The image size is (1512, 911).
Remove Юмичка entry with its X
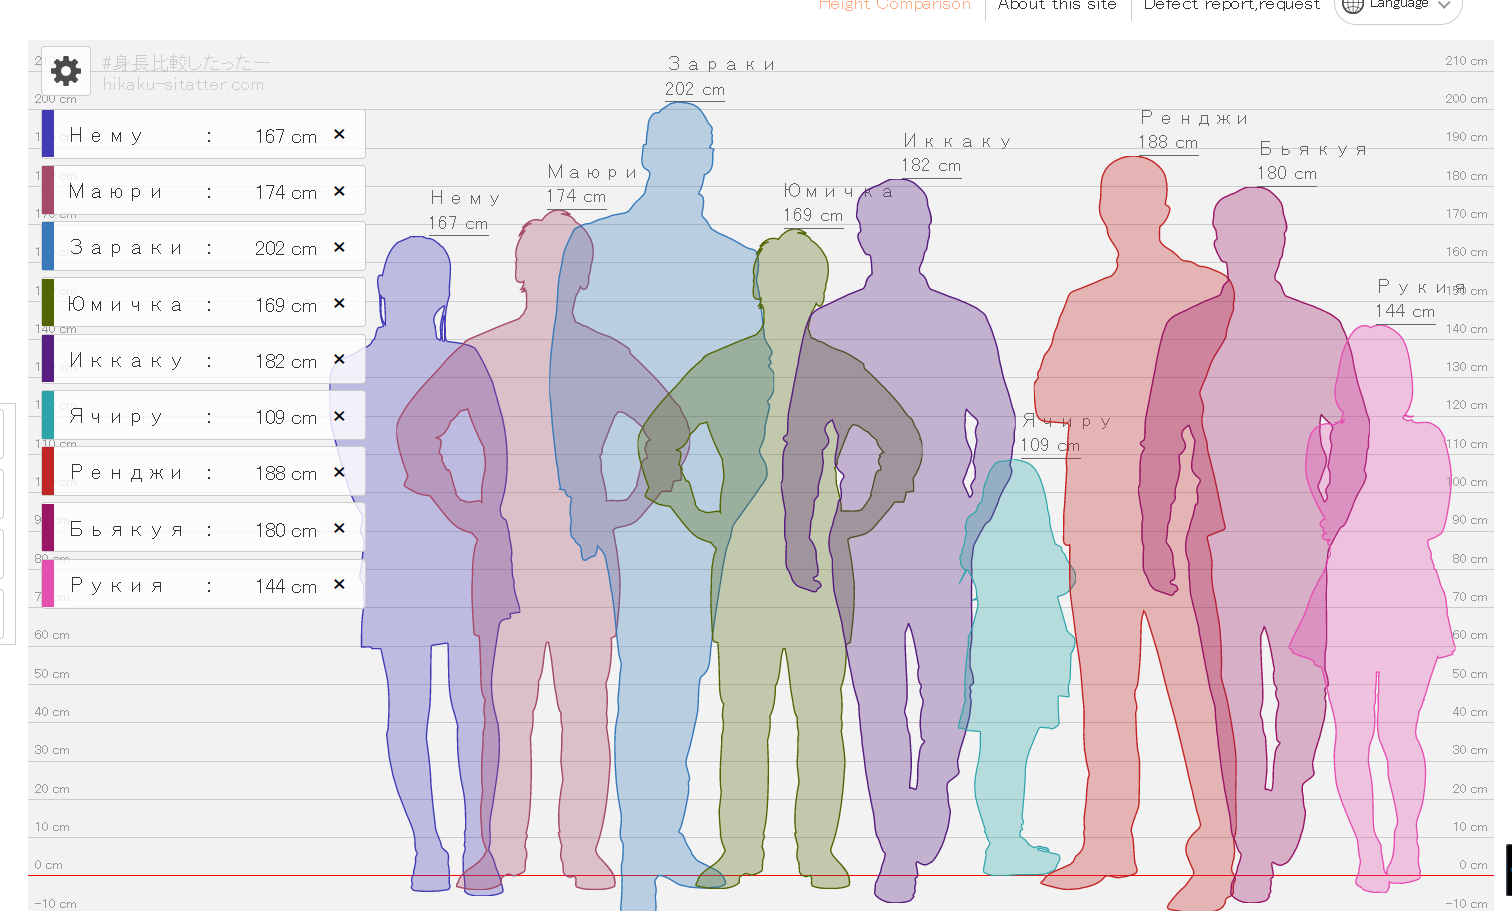[x=339, y=302]
